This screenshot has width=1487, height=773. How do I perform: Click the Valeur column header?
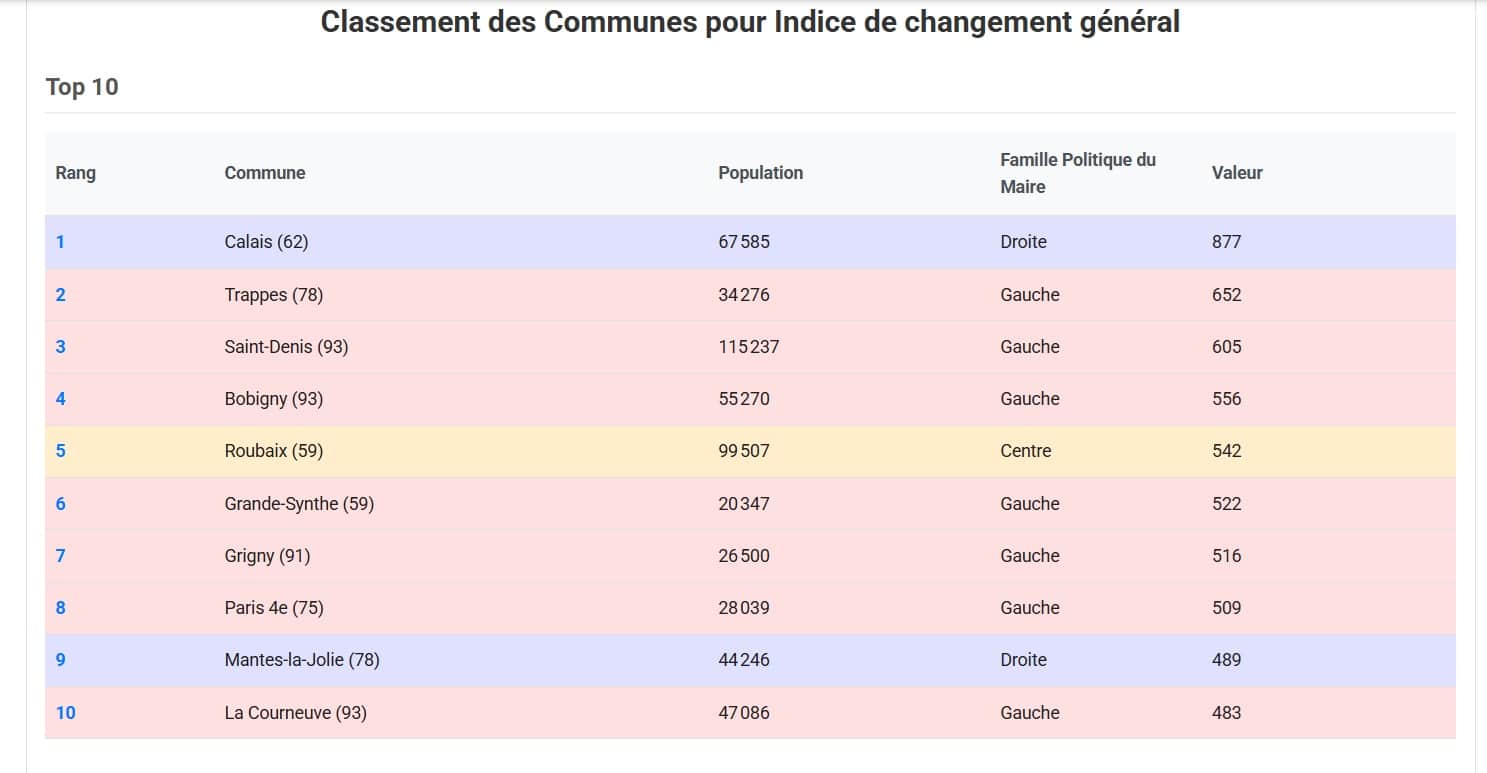tap(1237, 173)
